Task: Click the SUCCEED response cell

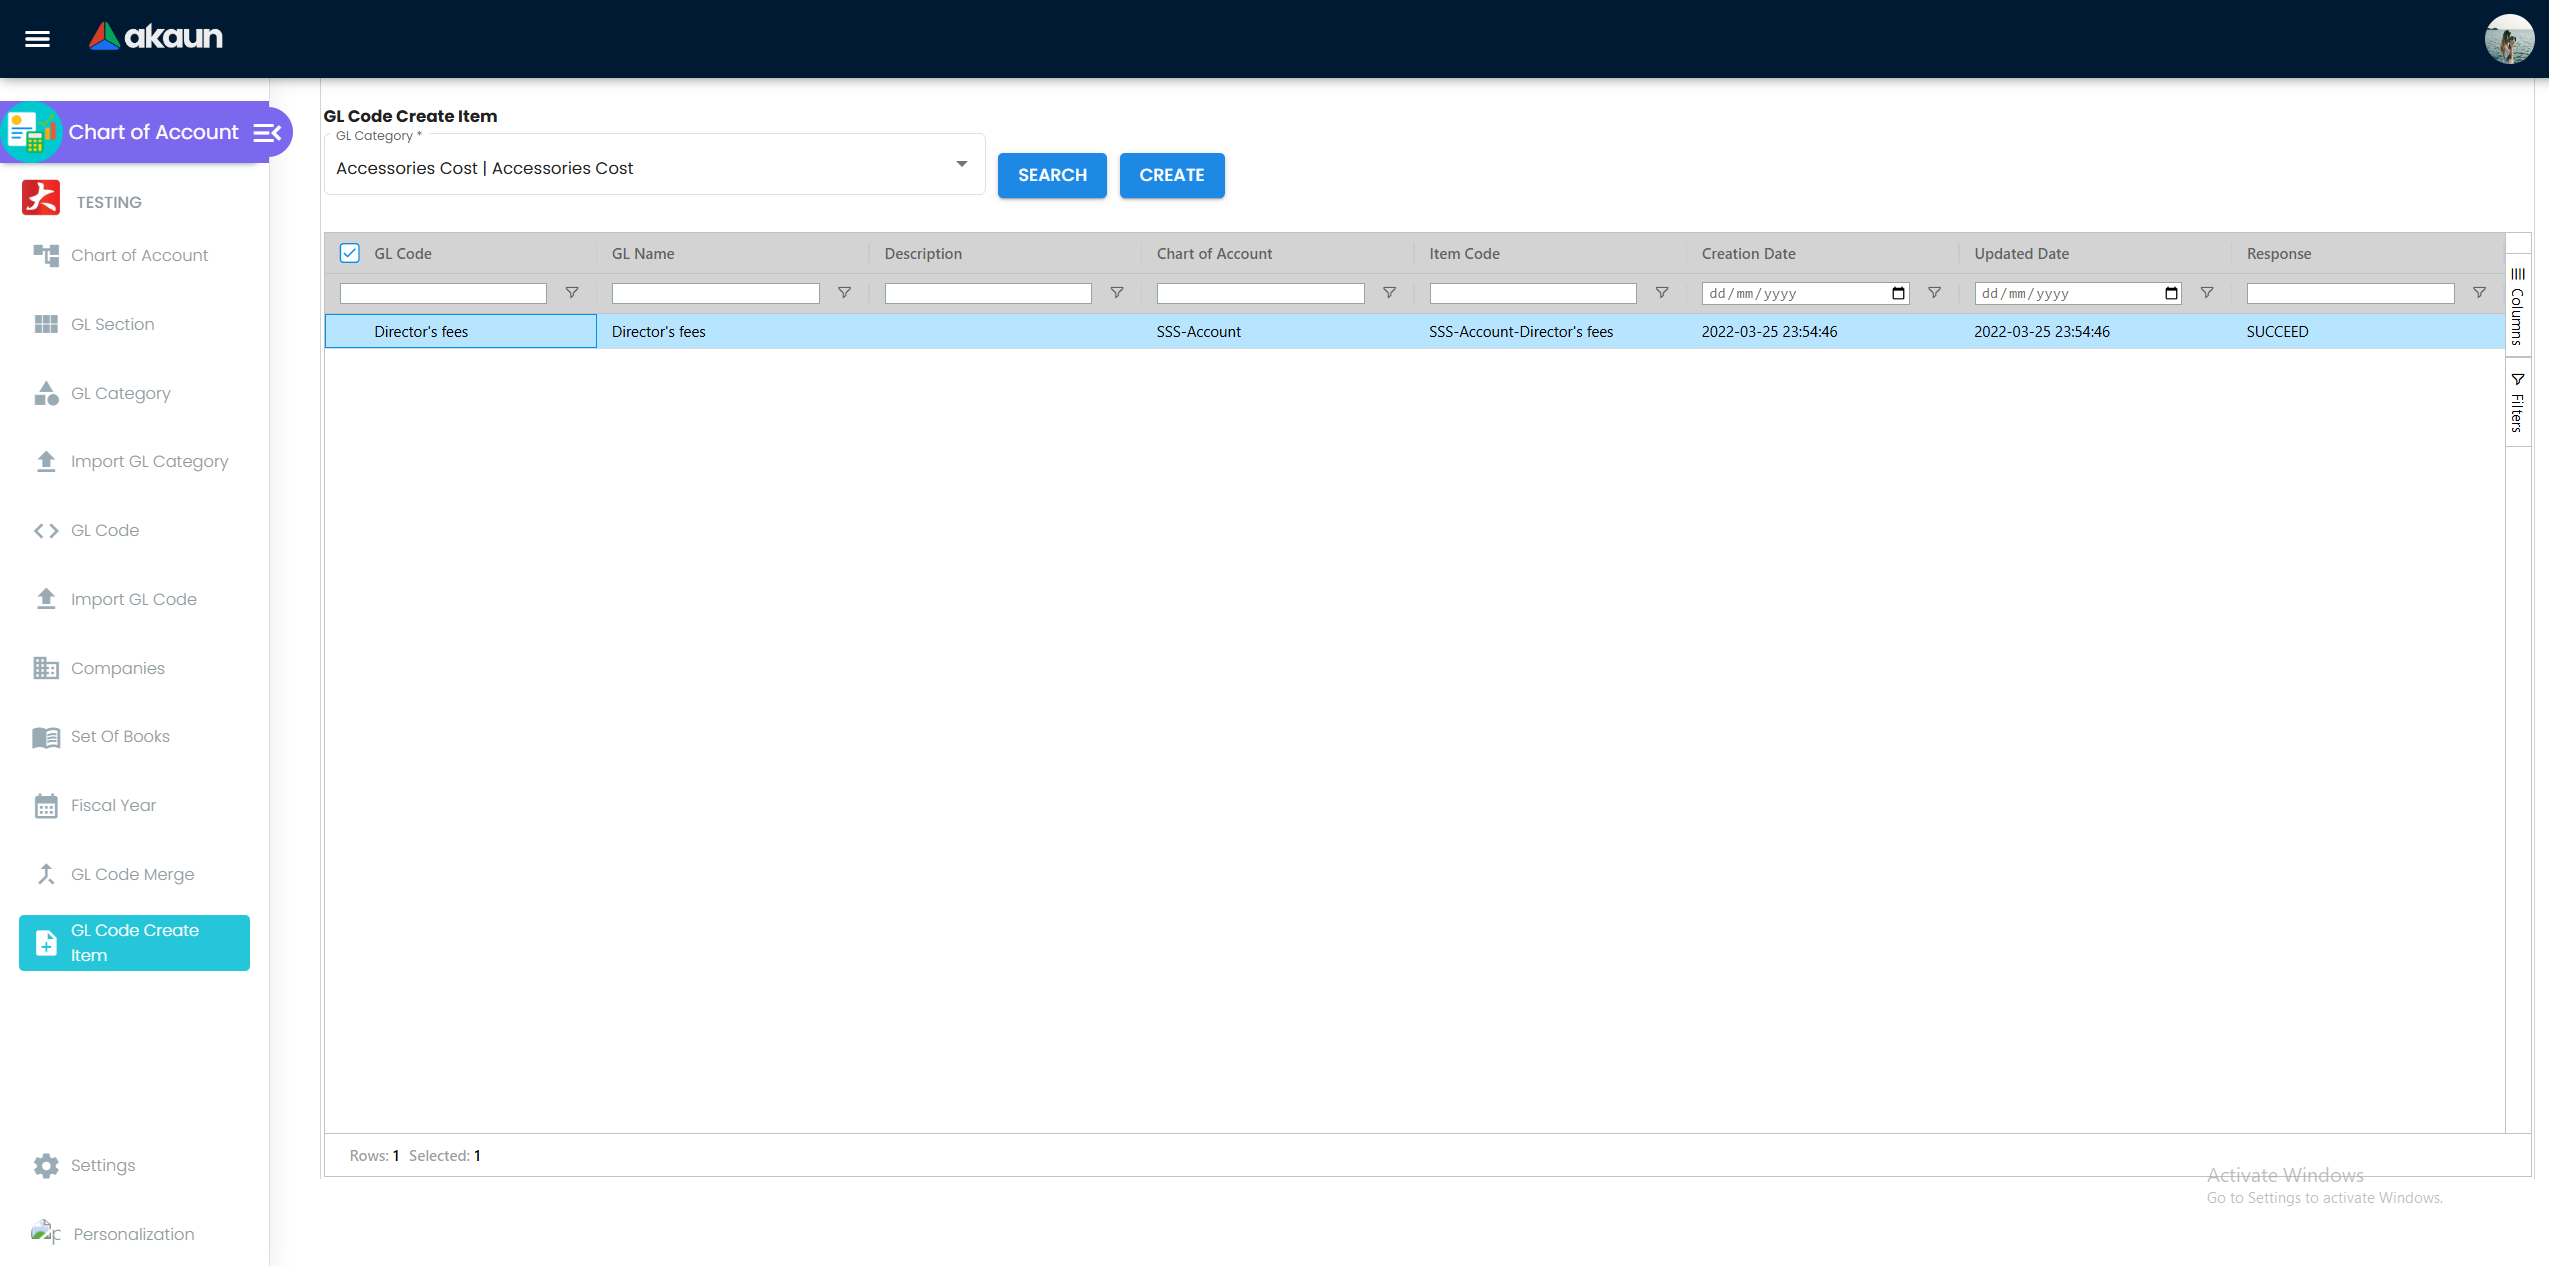Action: tap(2367, 331)
